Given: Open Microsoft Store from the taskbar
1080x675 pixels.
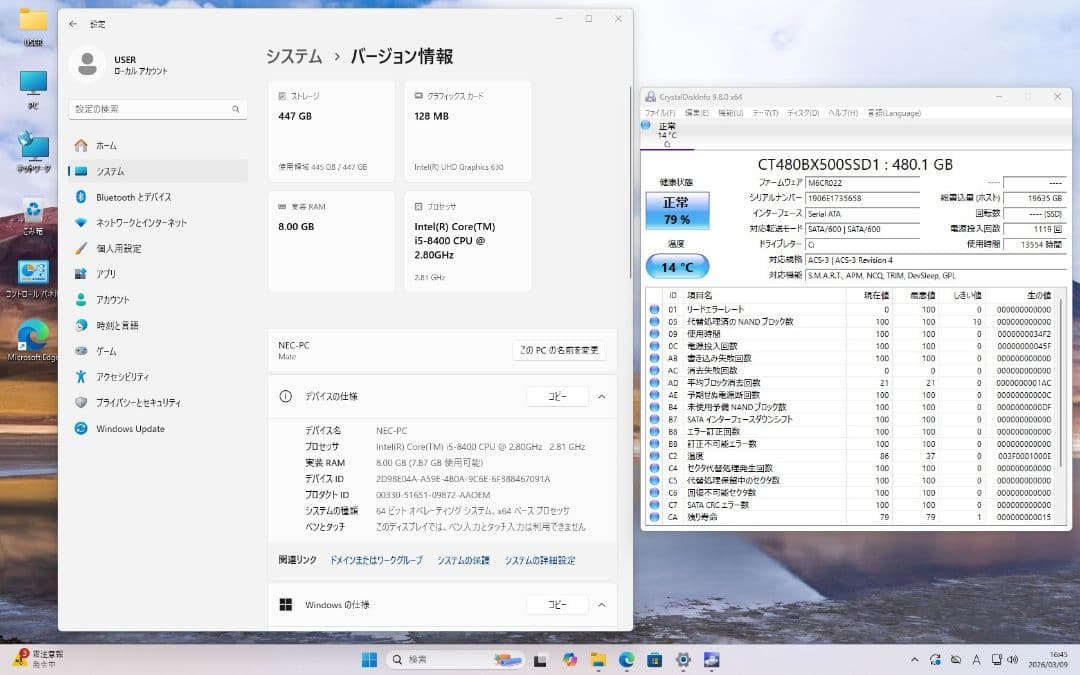Looking at the screenshot, I should (x=654, y=659).
